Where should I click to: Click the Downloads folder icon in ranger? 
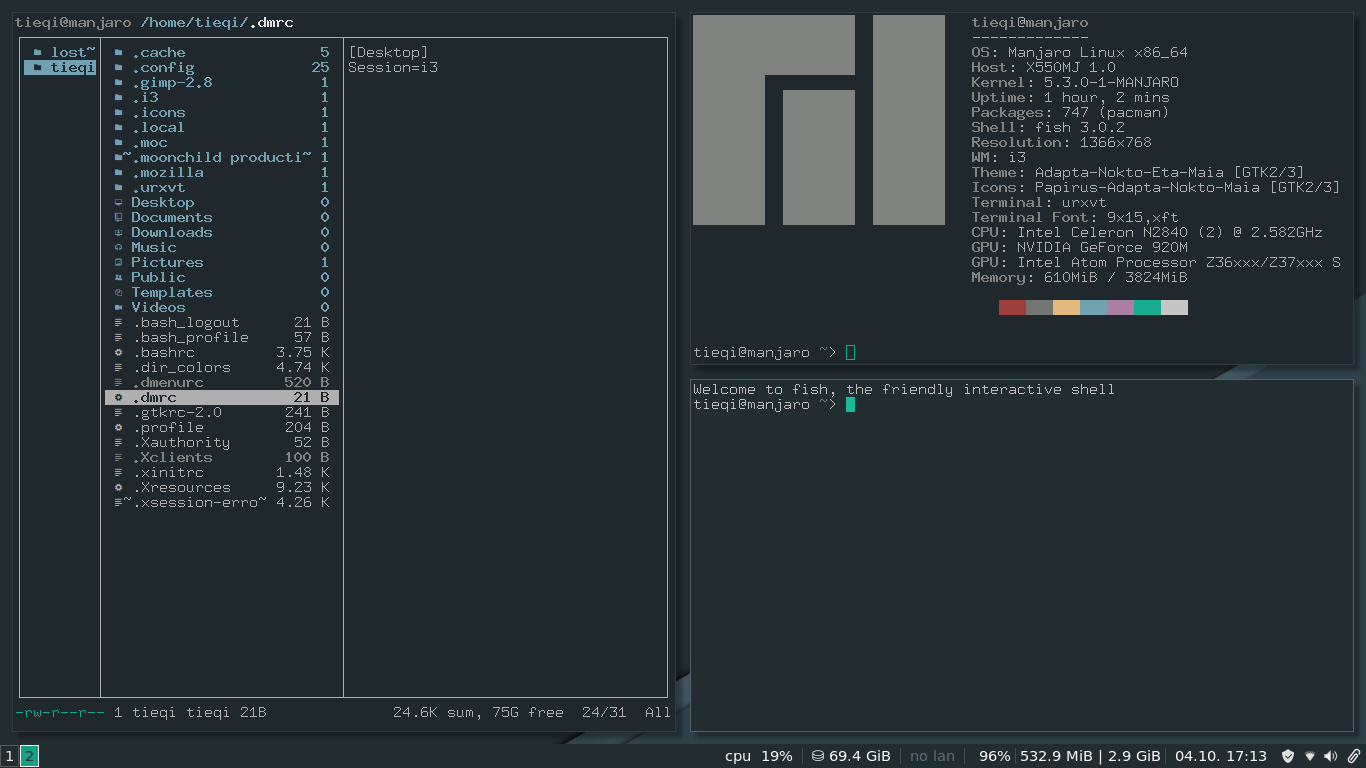(119, 233)
